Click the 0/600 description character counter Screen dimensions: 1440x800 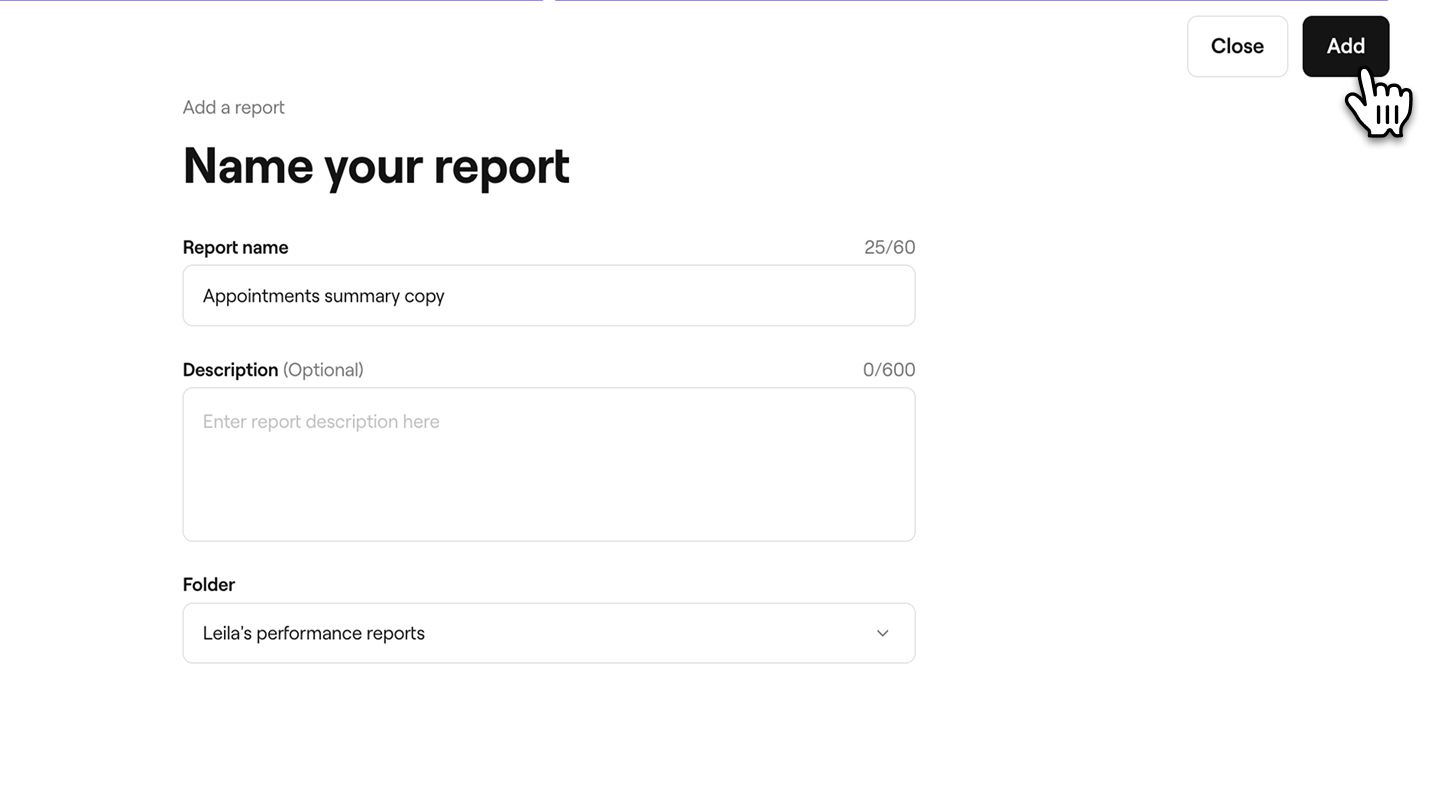click(888, 370)
